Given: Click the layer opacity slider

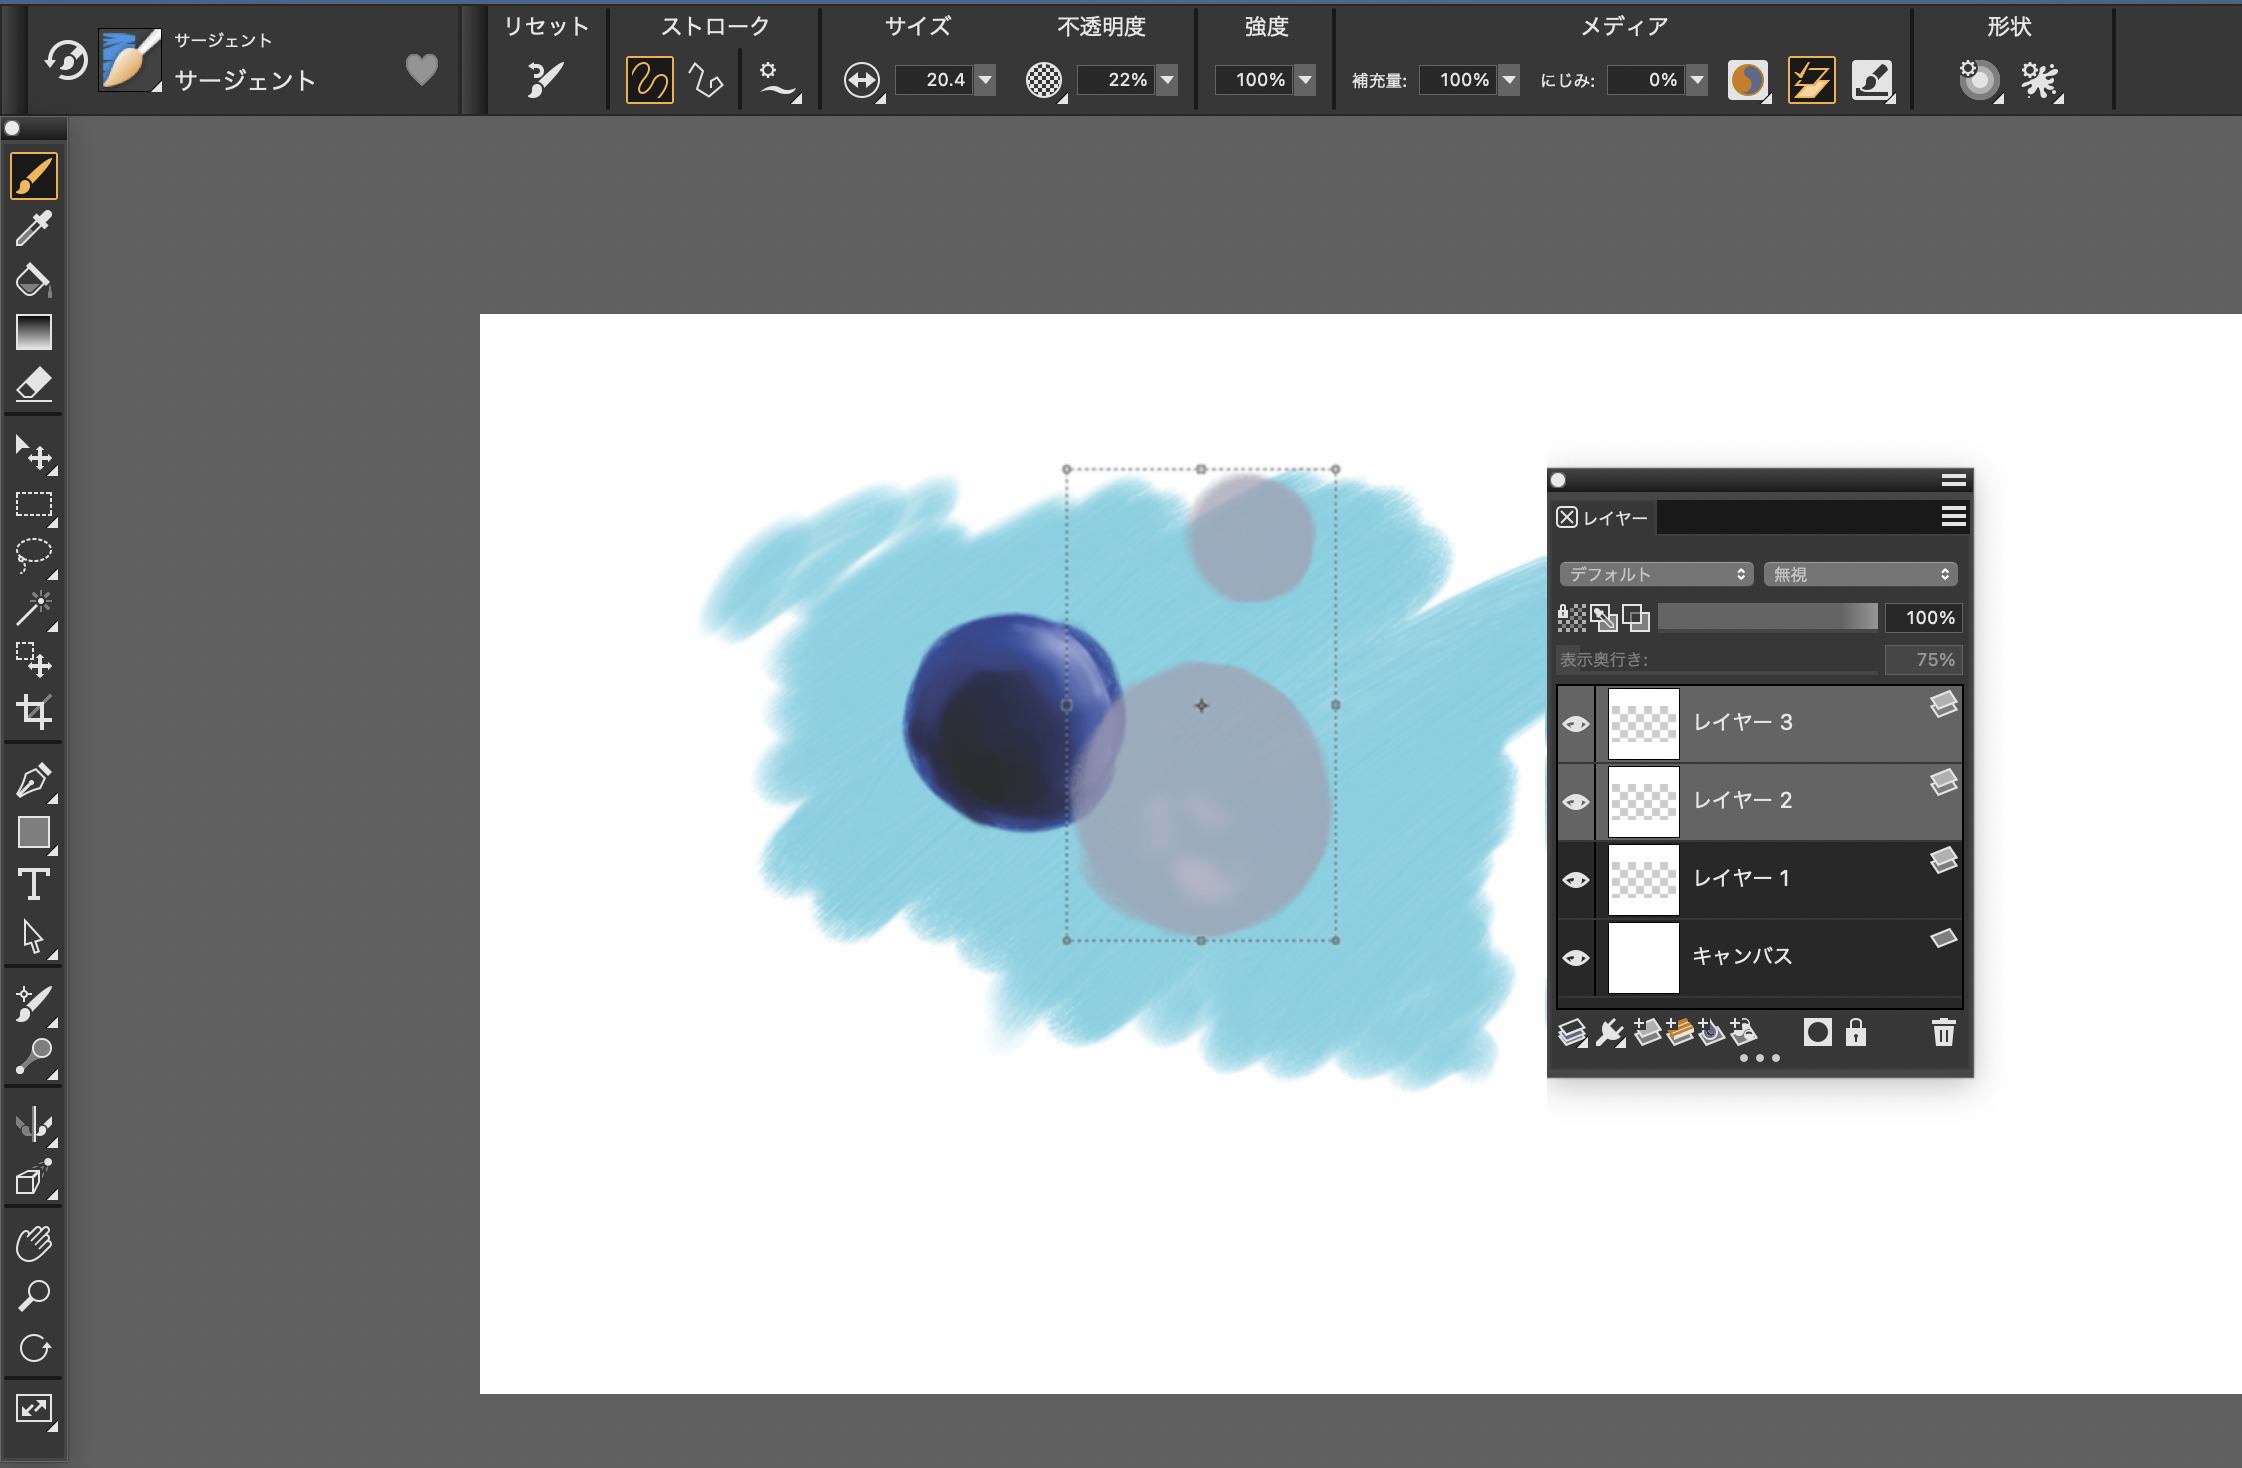Looking at the screenshot, I should tap(1767, 618).
